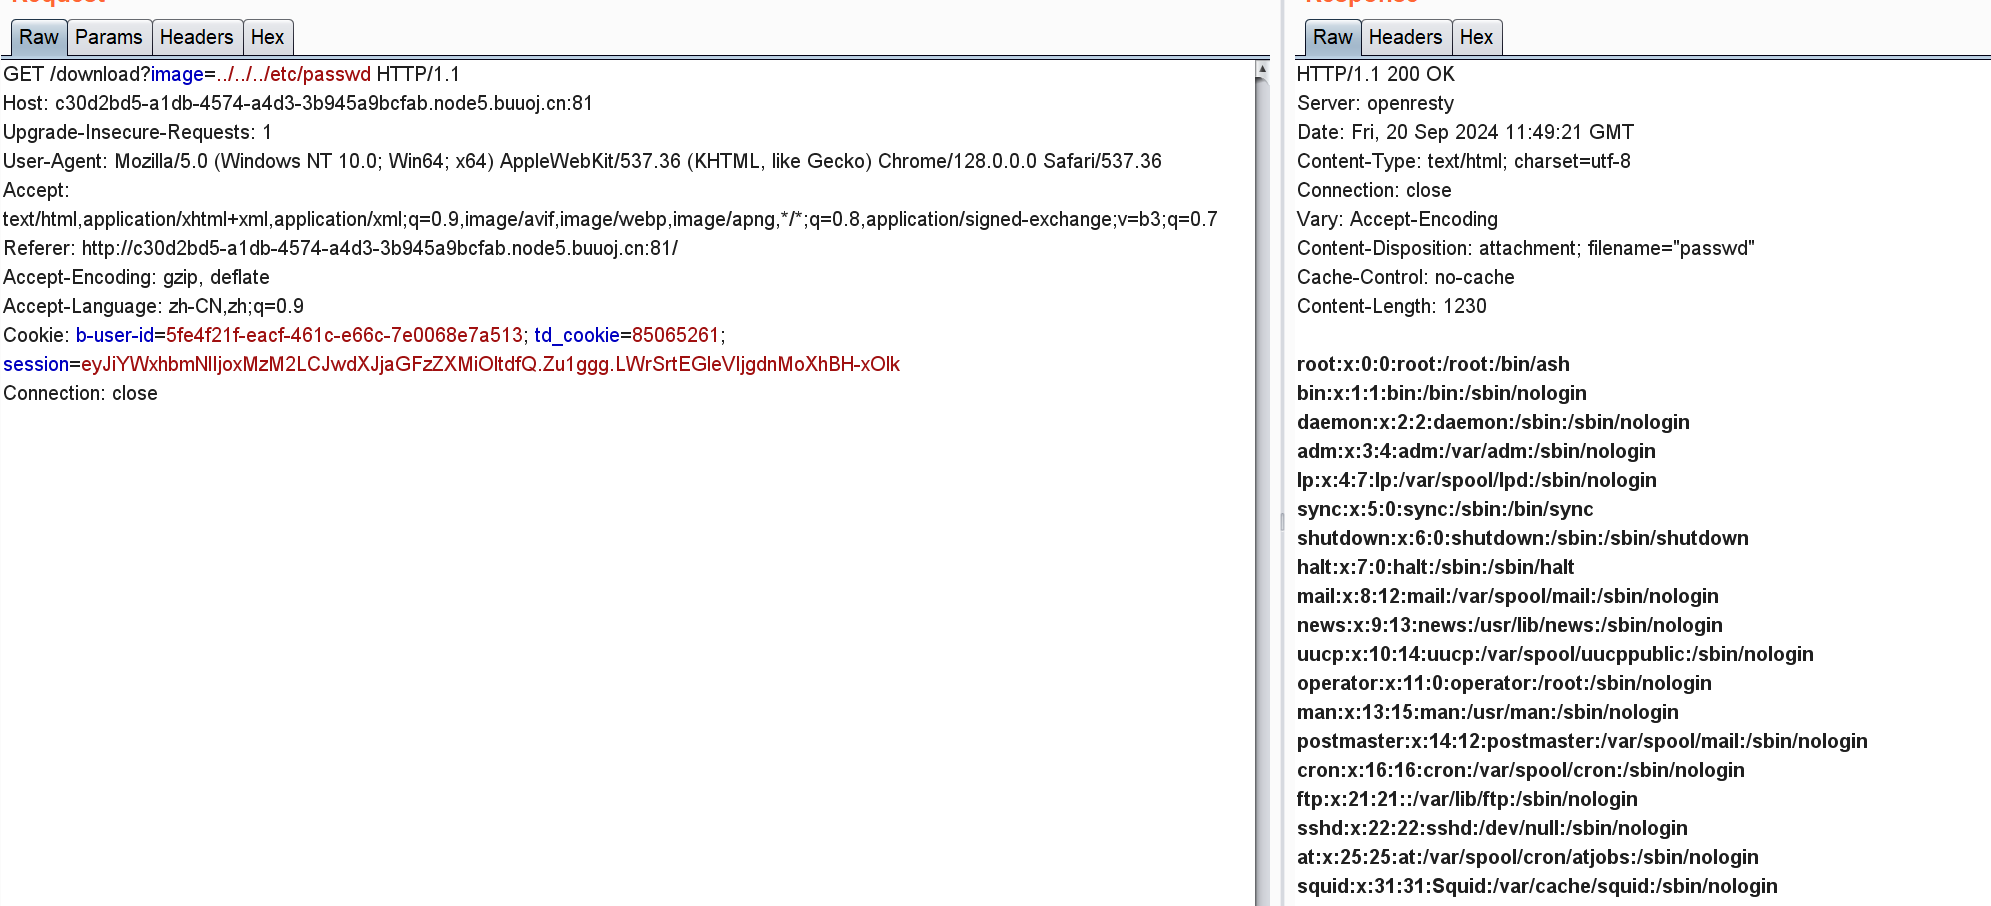Click the User-Agent header line
This screenshot has height=906, width=1991.
click(582, 161)
